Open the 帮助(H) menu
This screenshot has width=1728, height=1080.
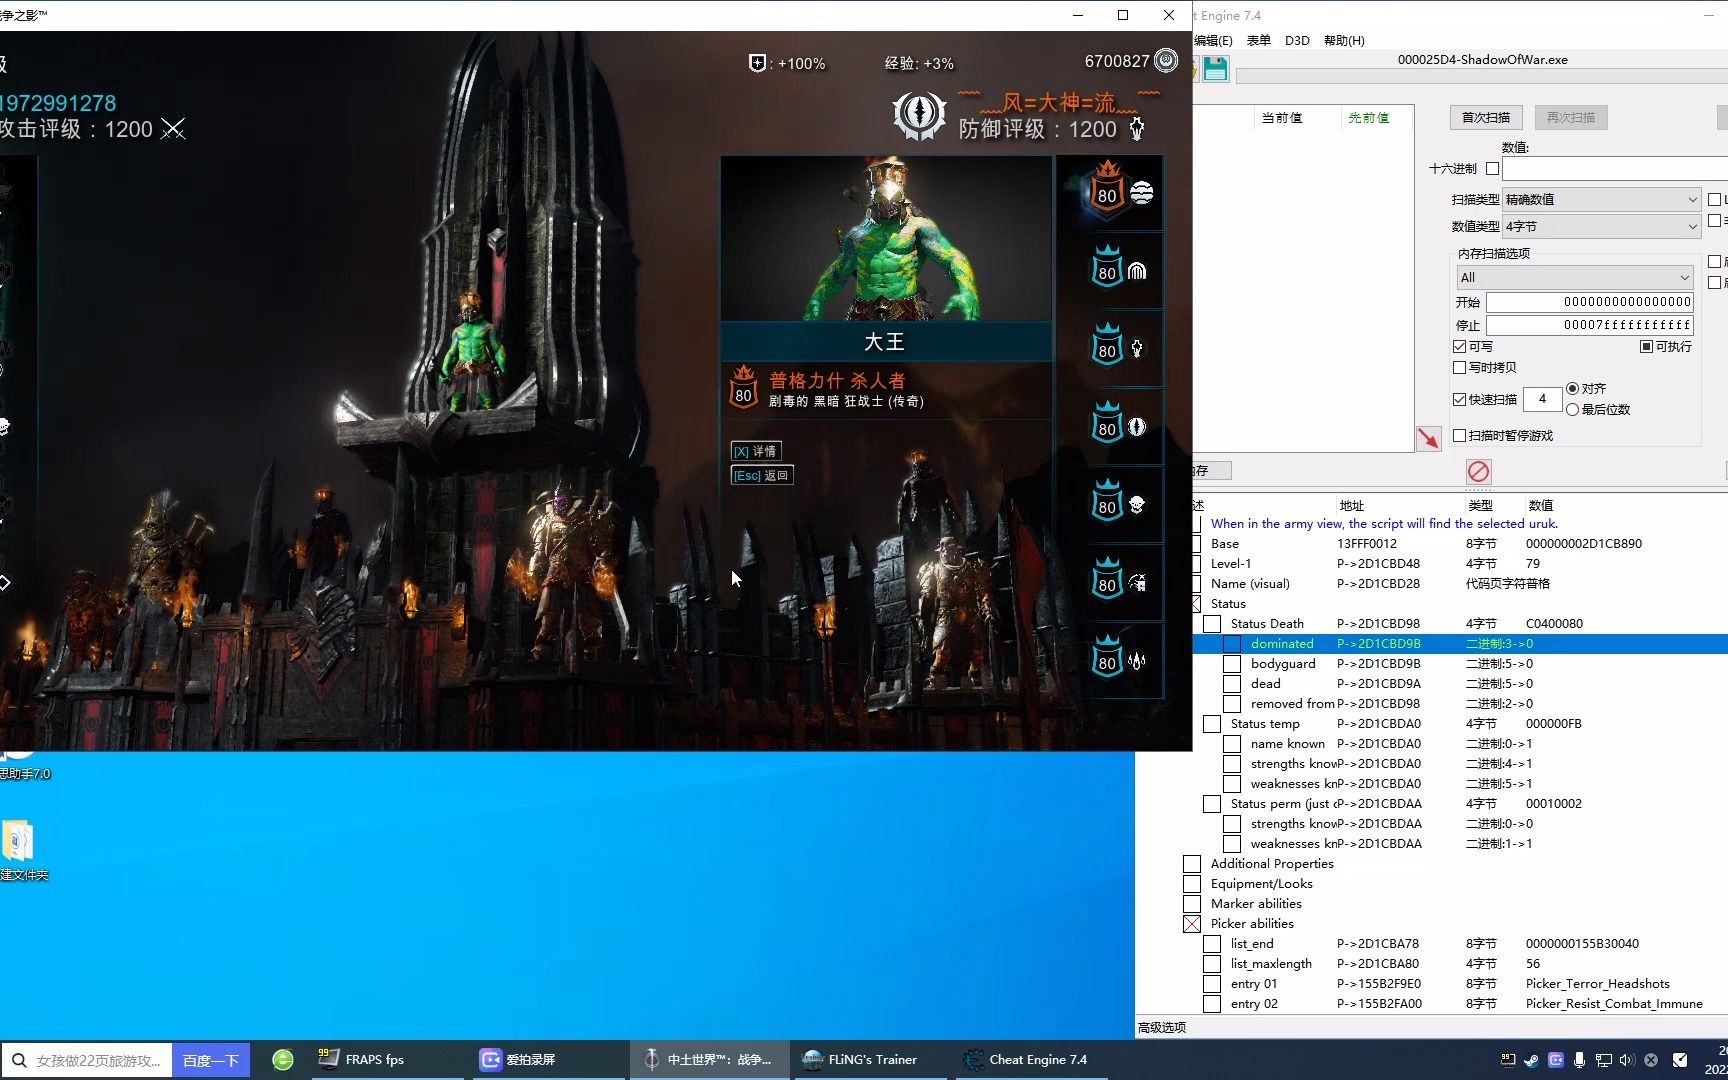pyautogui.click(x=1344, y=41)
